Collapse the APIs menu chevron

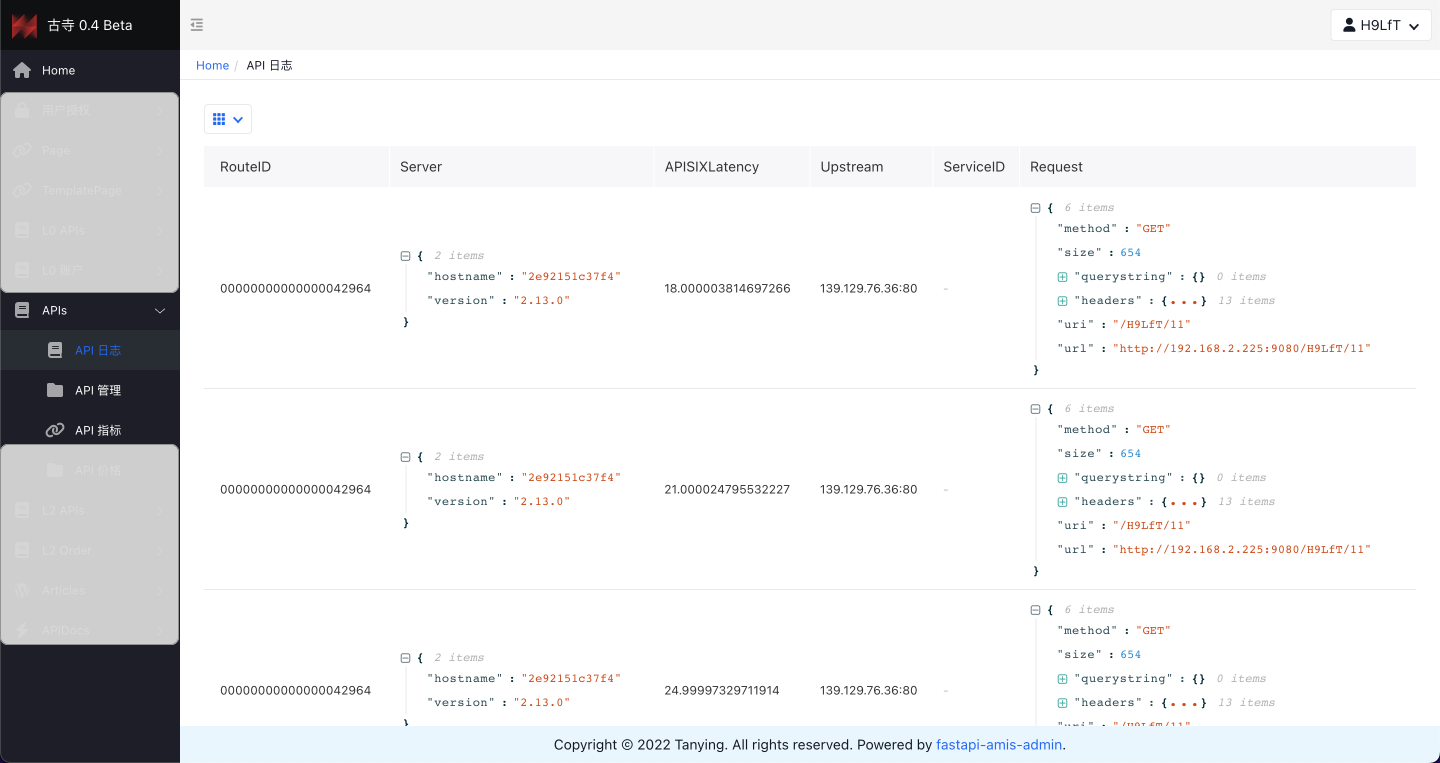[x=160, y=311]
